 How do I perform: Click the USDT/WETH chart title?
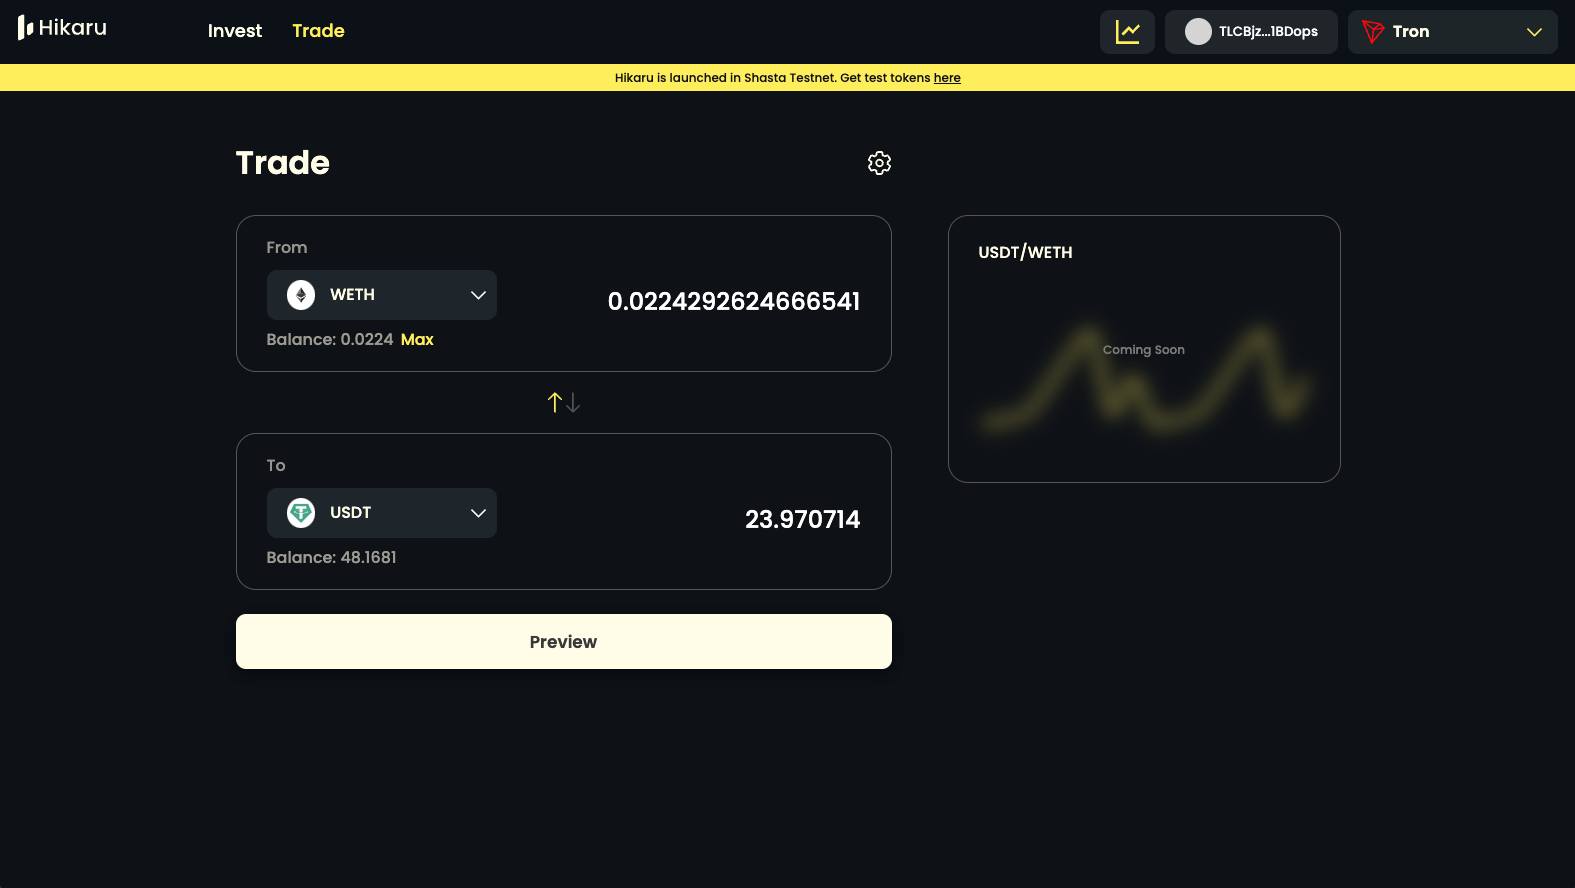(1025, 253)
